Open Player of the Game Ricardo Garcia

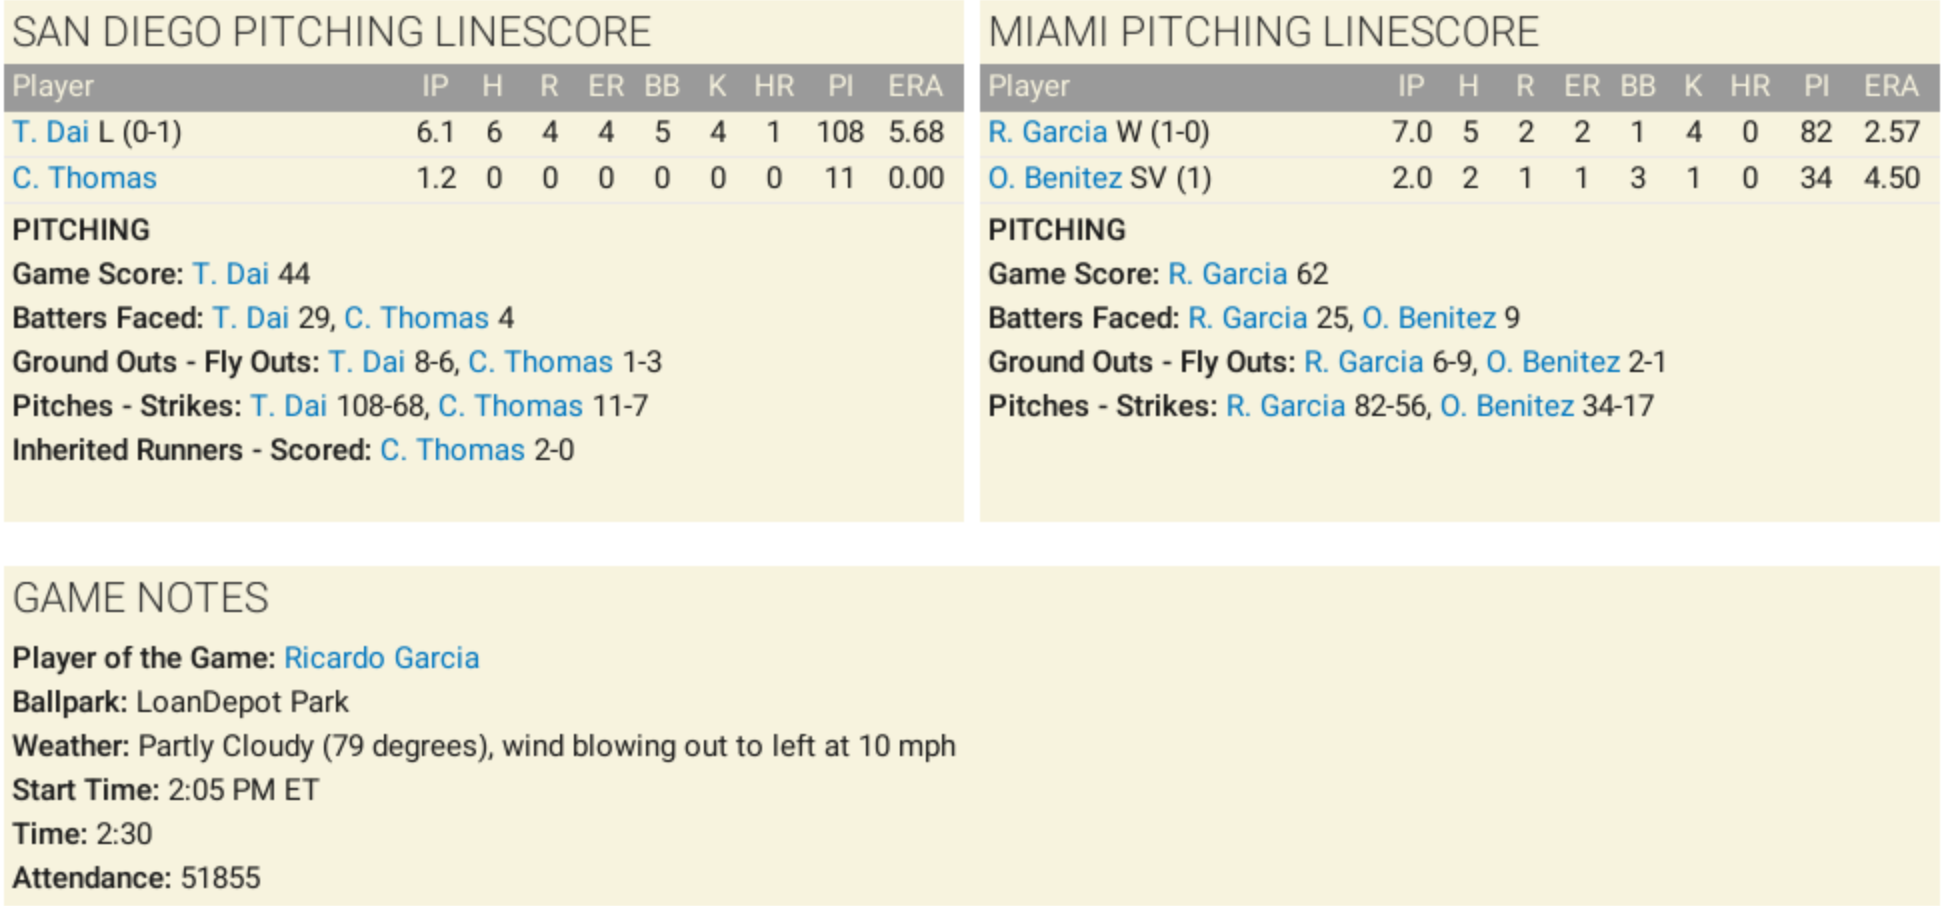pos(381,658)
